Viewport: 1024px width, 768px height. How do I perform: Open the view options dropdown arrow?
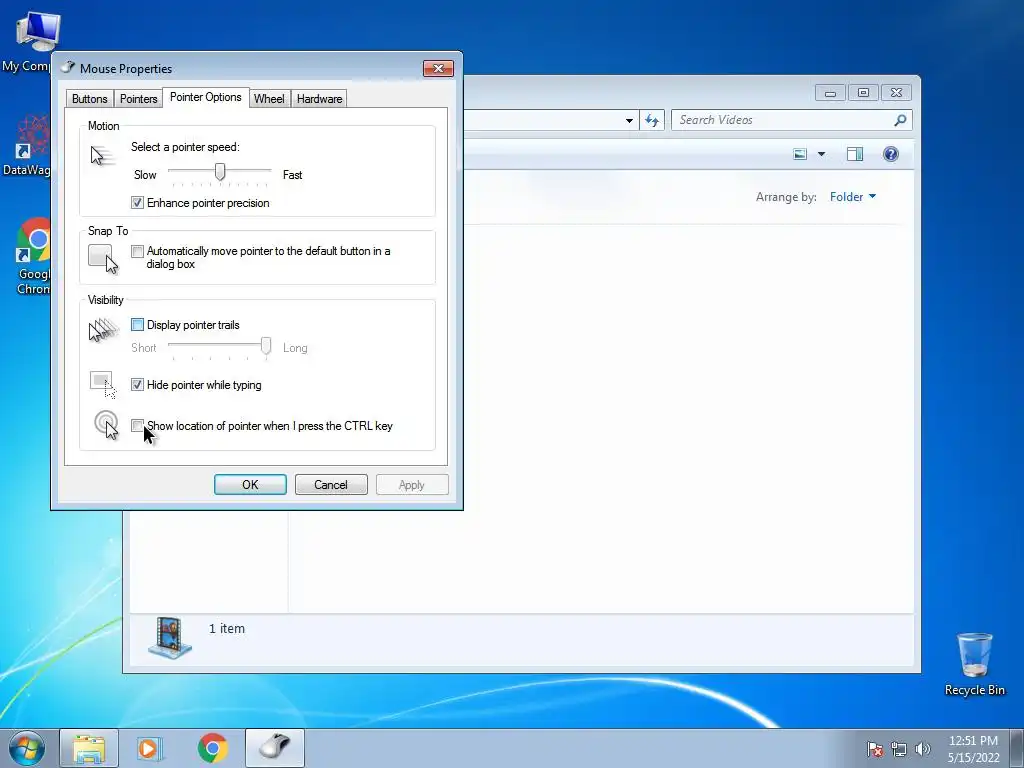822,154
